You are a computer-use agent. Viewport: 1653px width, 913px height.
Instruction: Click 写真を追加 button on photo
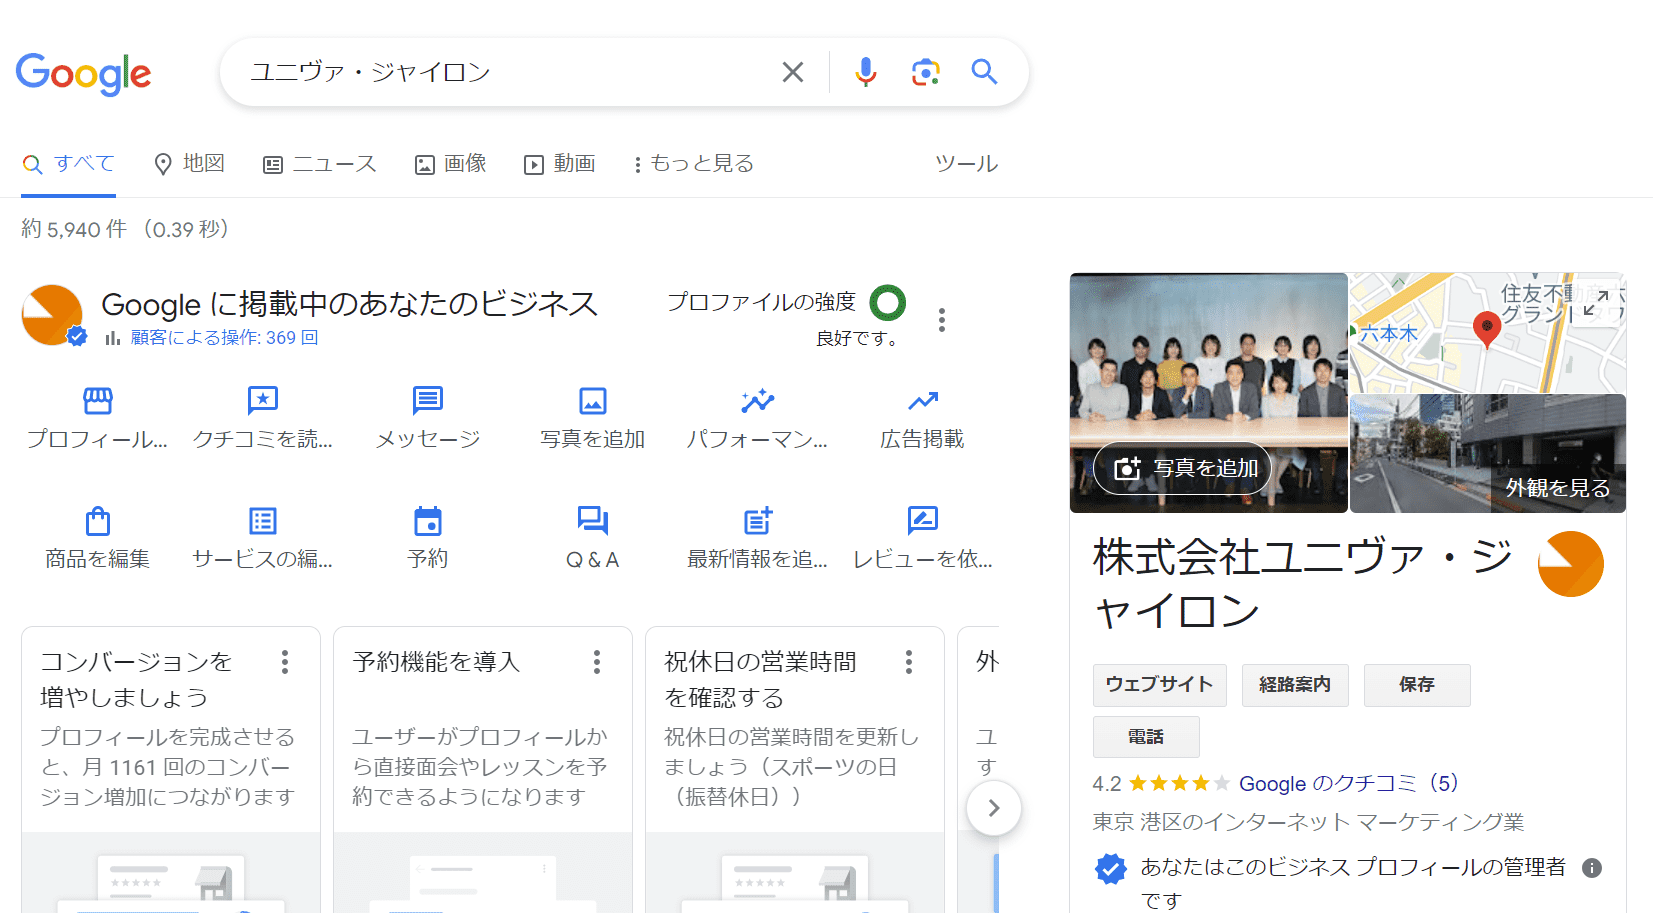click(x=1183, y=468)
